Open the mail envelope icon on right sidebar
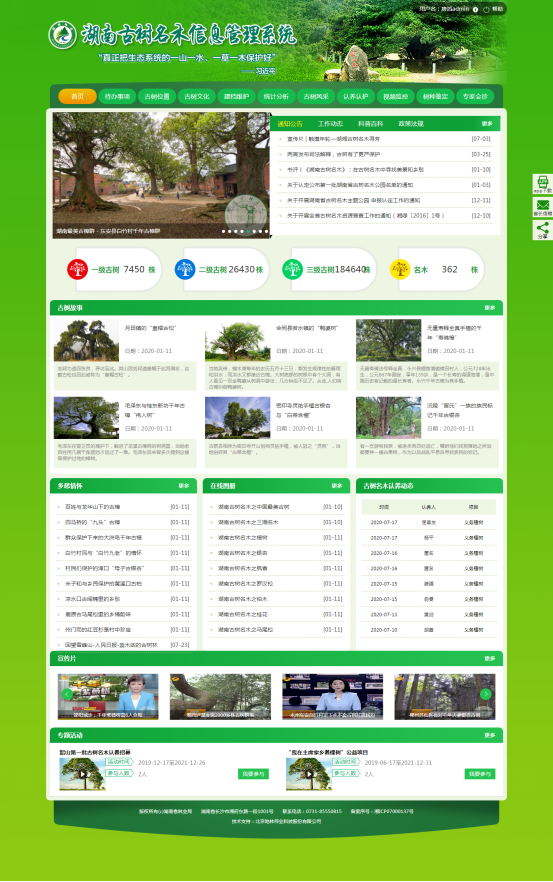The image size is (553, 882). tap(543, 206)
